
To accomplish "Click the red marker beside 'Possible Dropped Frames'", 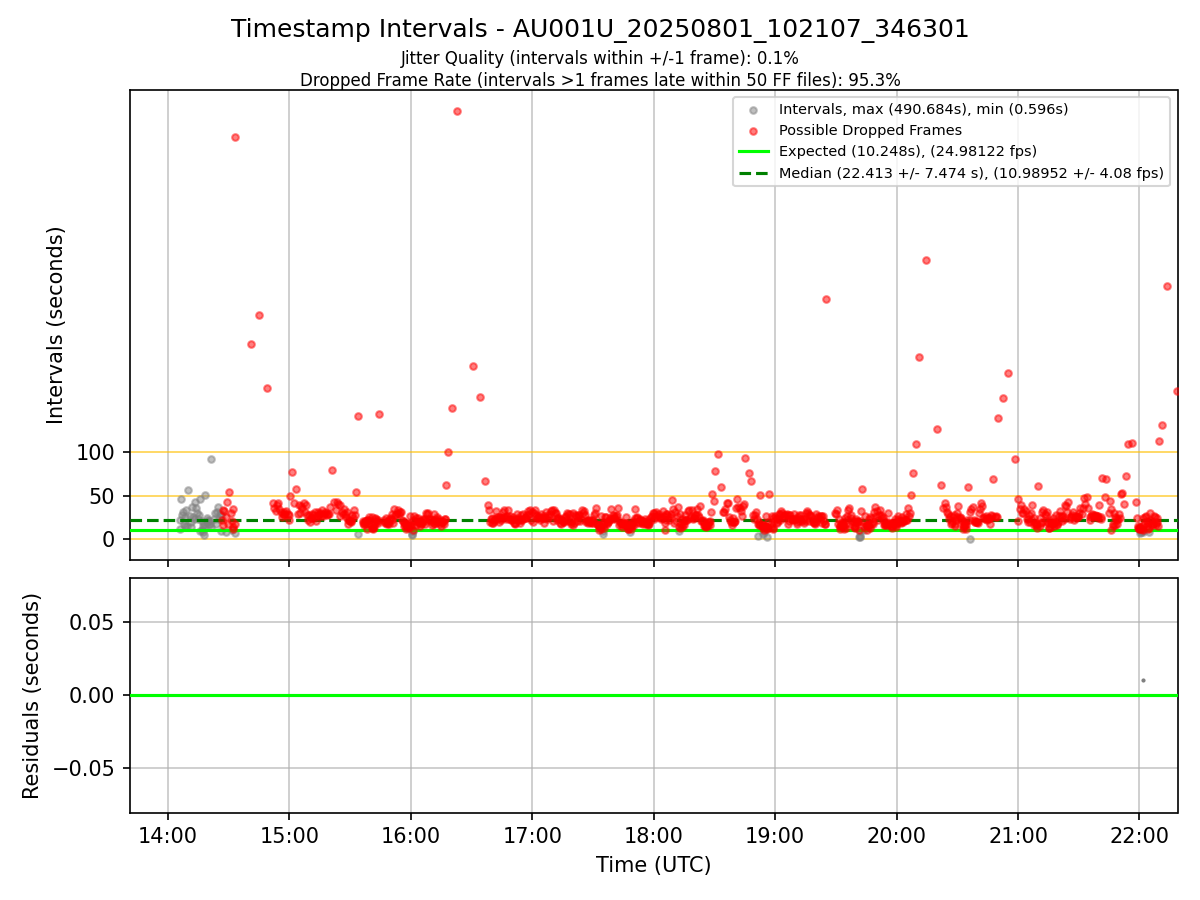I will [x=754, y=131].
